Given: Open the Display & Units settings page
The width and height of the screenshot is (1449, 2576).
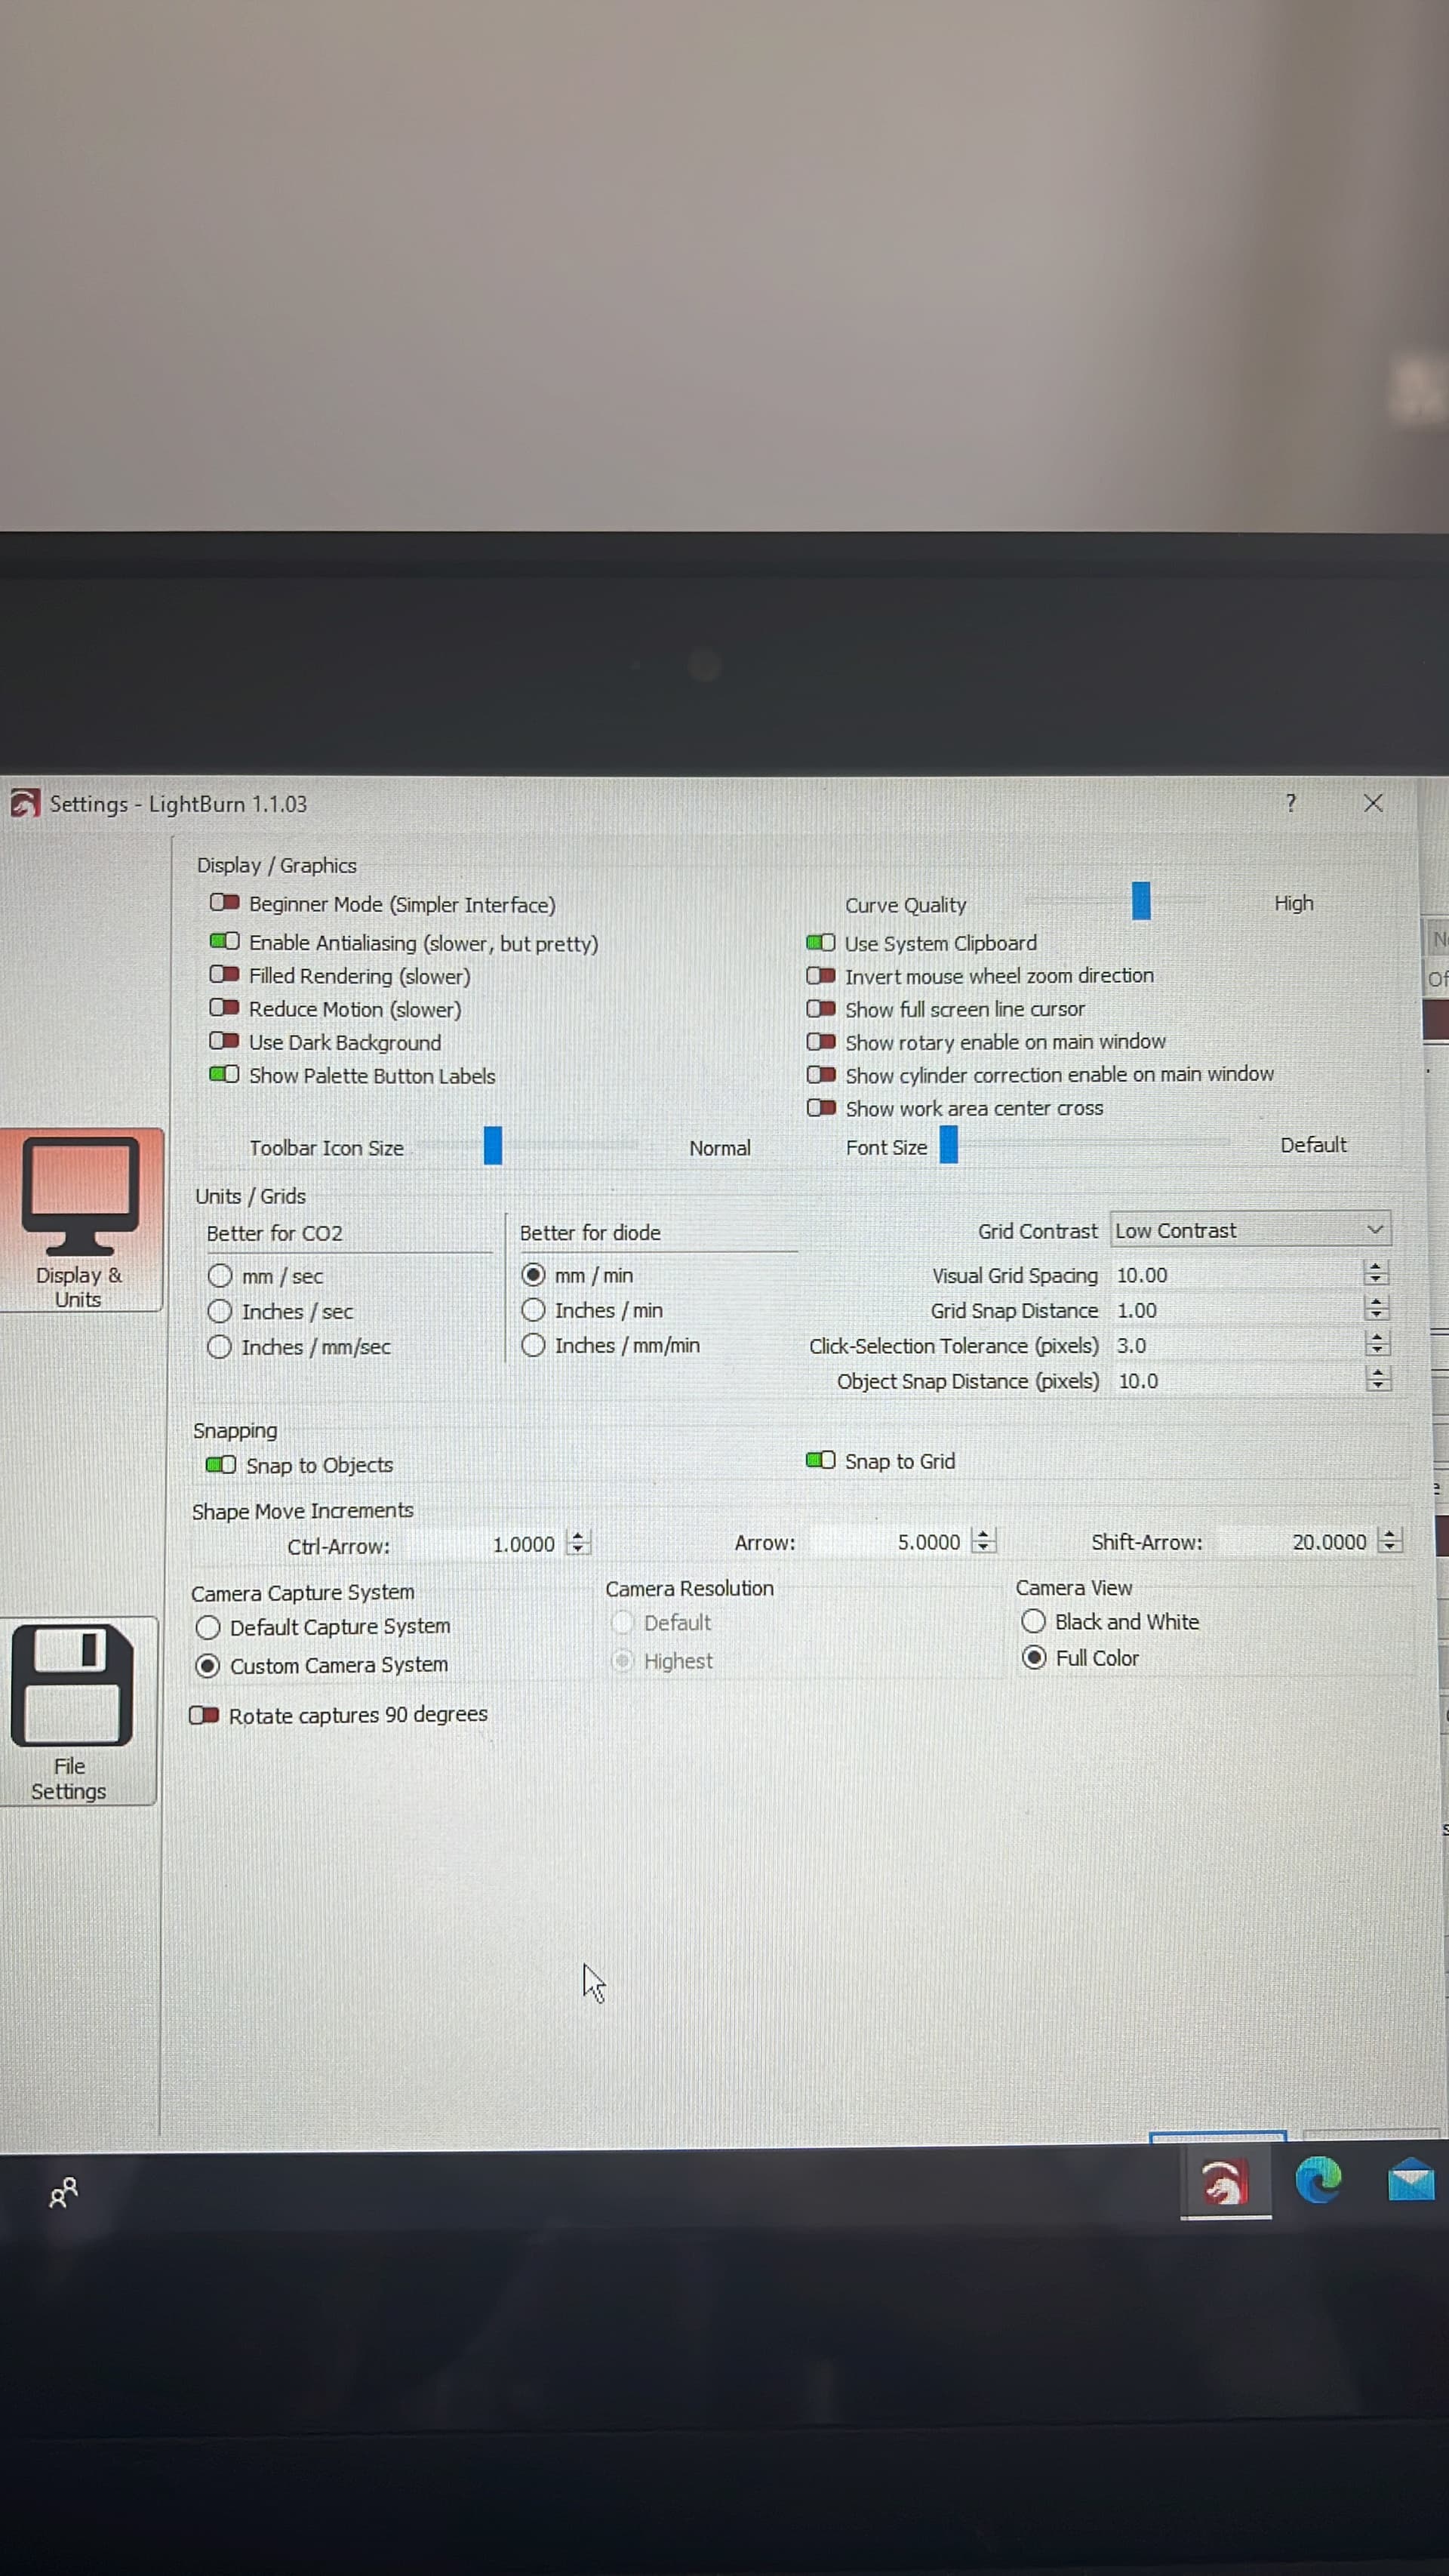Looking at the screenshot, I should (80, 1220).
